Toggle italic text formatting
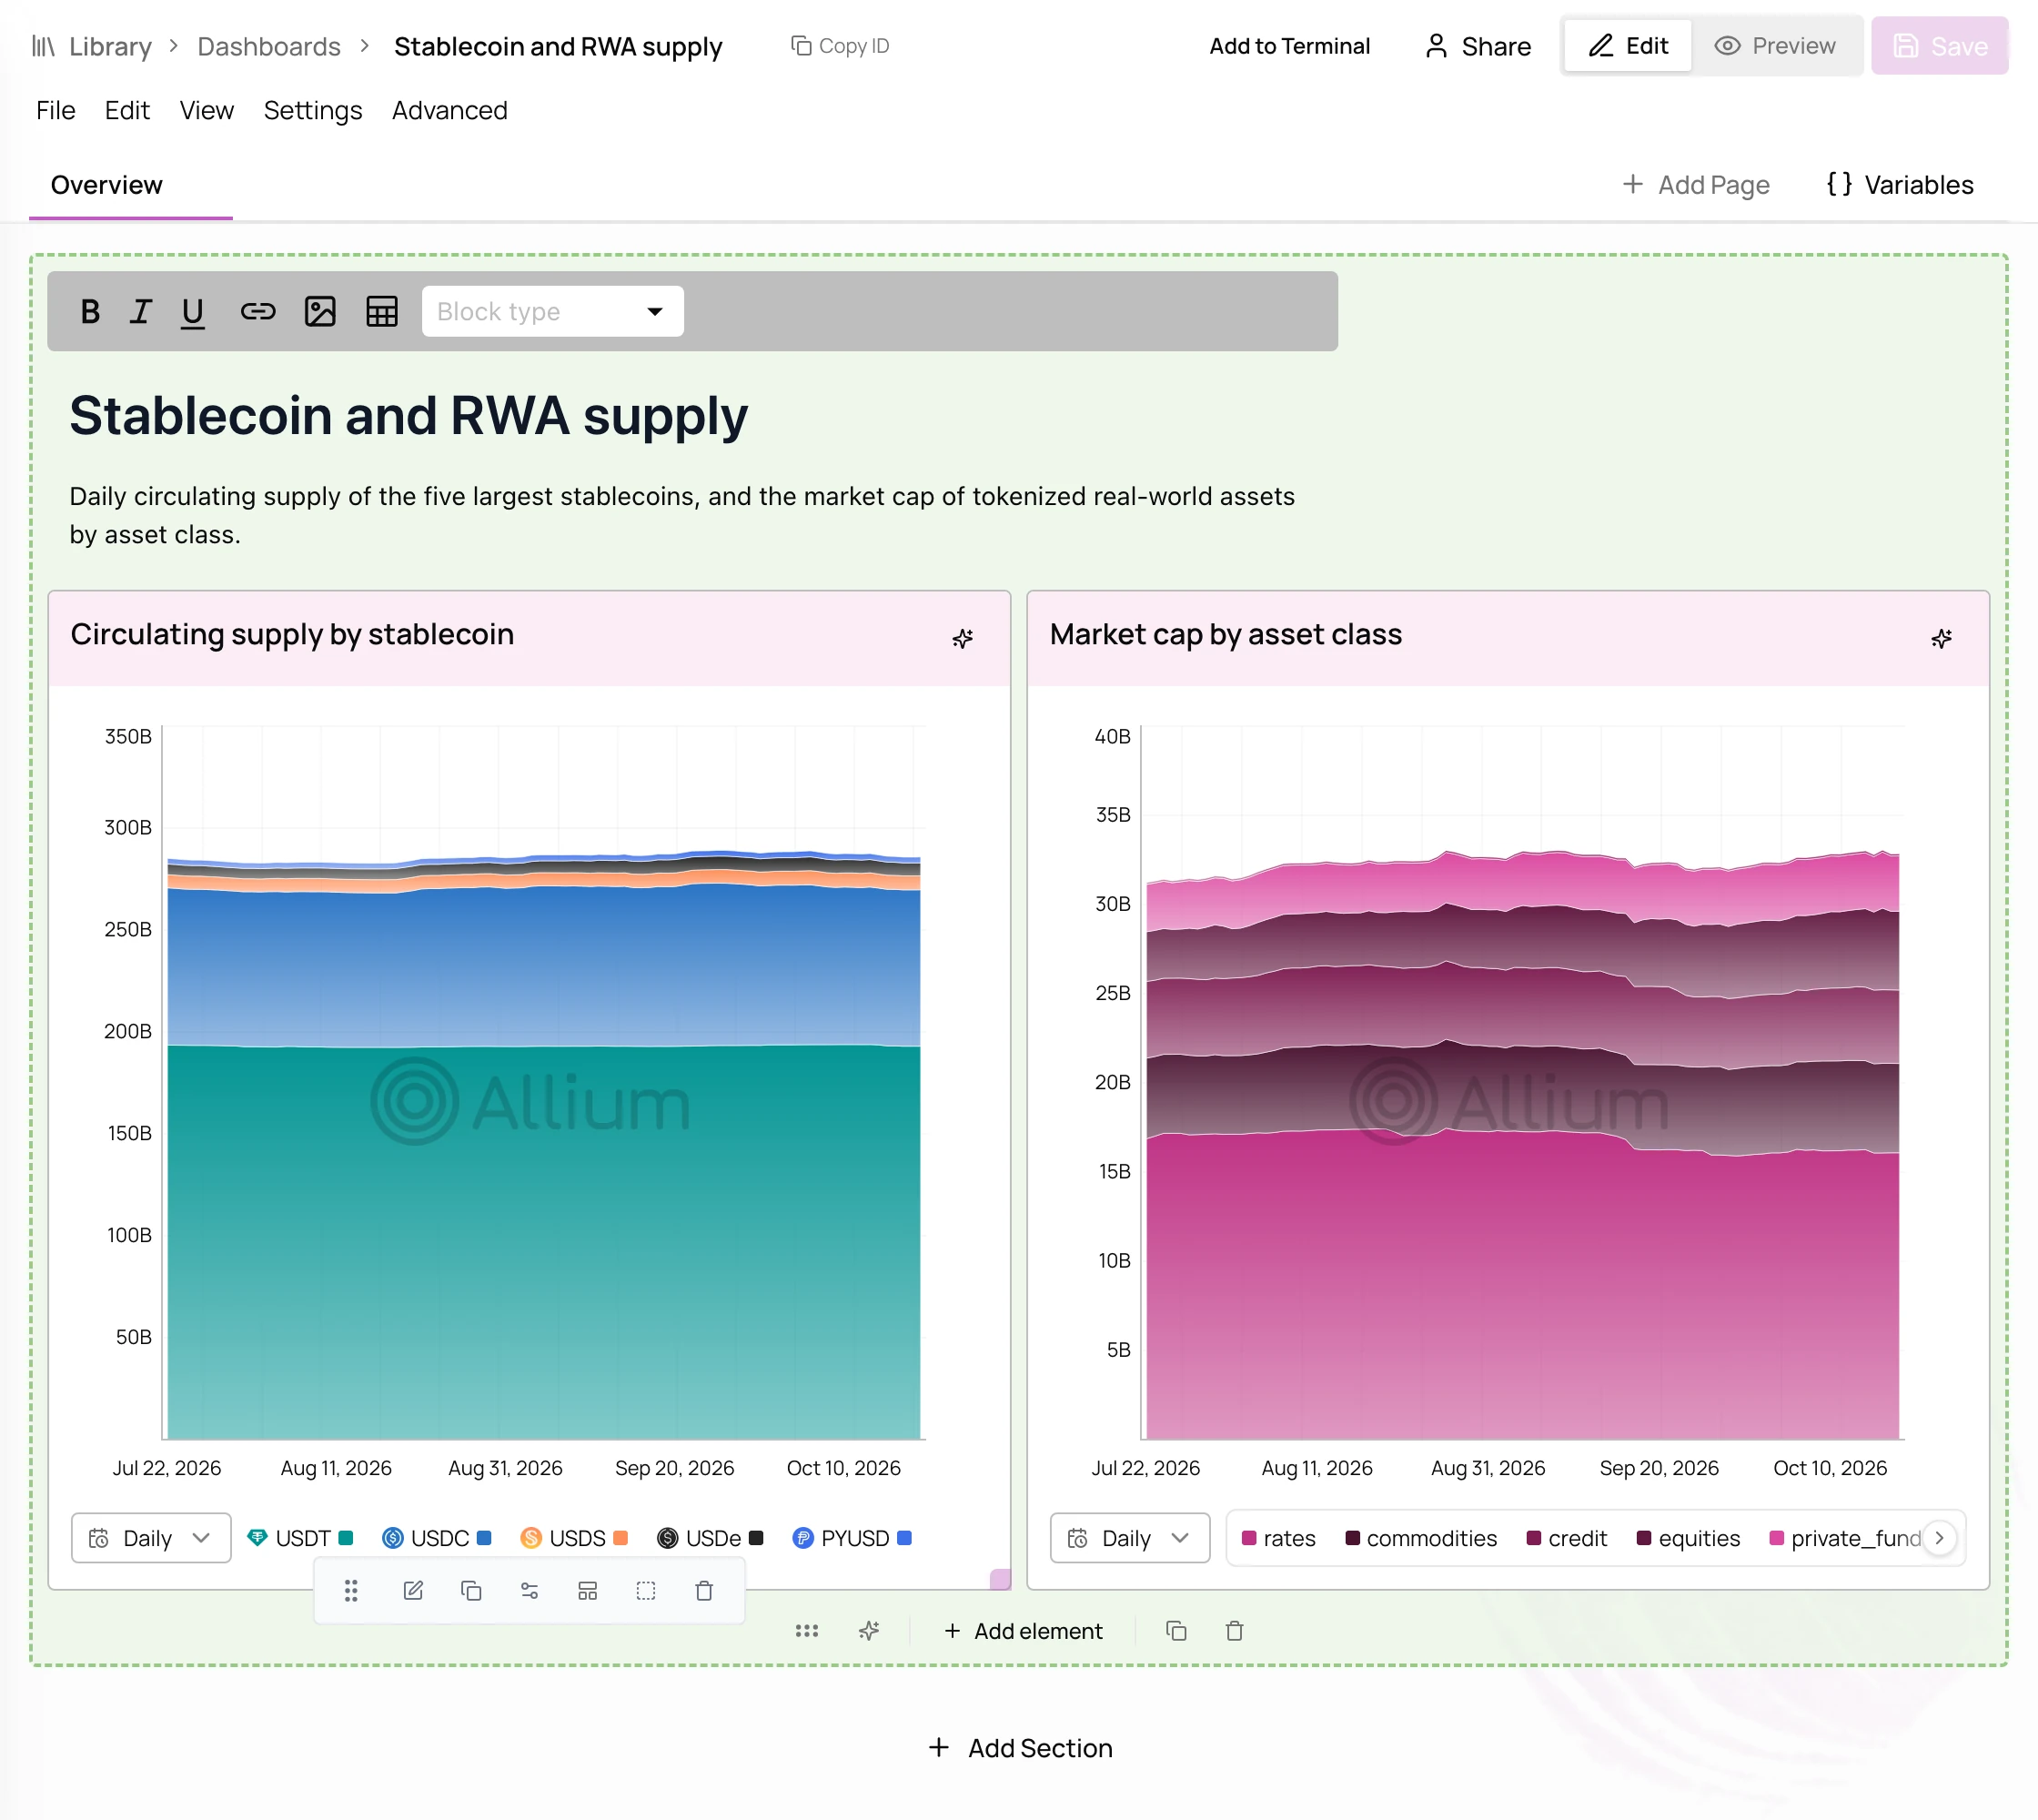 click(x=140, y=312)
